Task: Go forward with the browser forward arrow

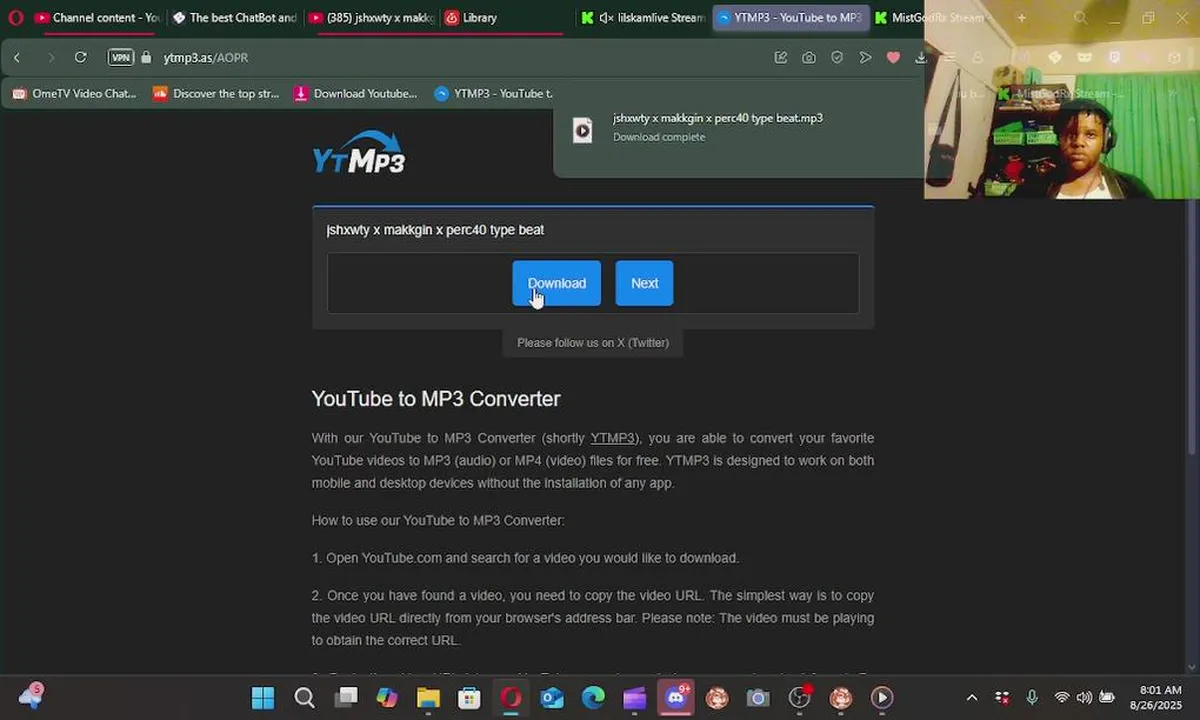Action: 51,58
